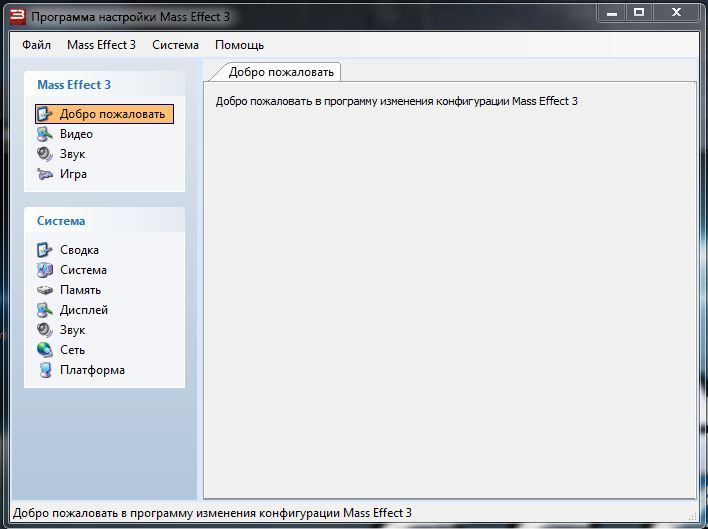Open Звук info under Система group

(x=72, y=330)
